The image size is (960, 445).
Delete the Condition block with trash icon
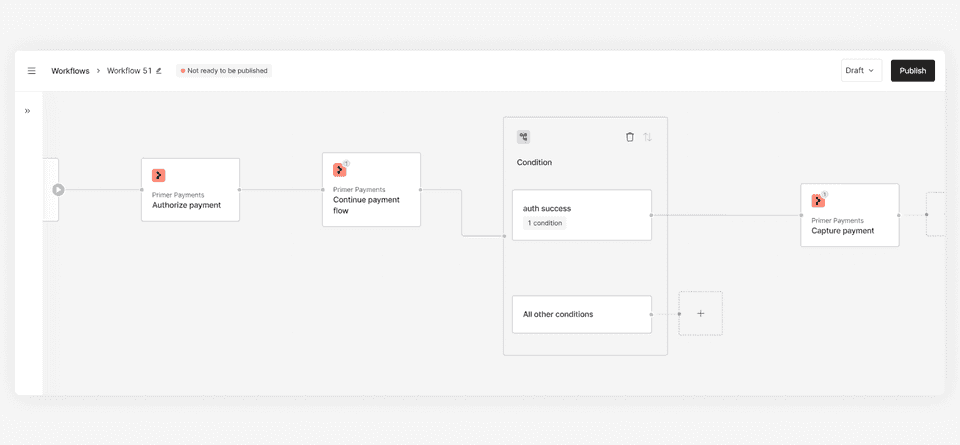629,137
